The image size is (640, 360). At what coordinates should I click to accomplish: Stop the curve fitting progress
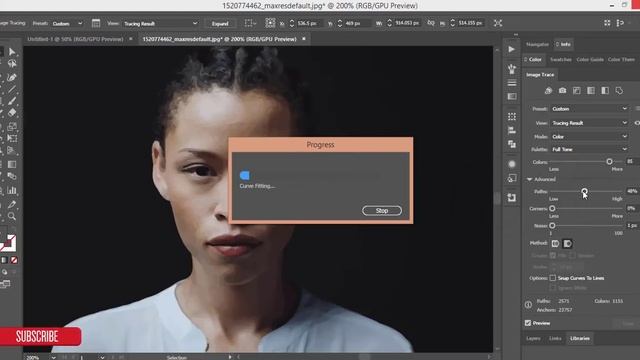(x=382, y=211)
